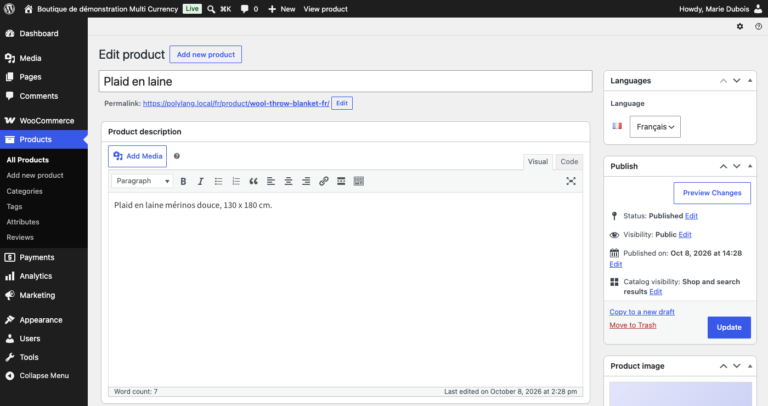Screen dimensions: 768x406
Task: Click into the product description text area
Action: (345, 289)
